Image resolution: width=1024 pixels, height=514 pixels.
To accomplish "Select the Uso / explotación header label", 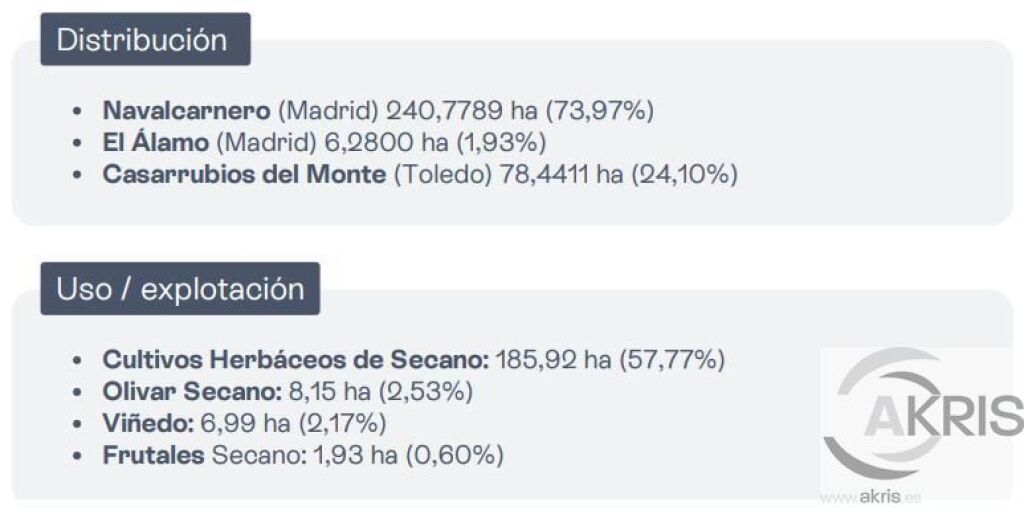I will pos(180,289).
